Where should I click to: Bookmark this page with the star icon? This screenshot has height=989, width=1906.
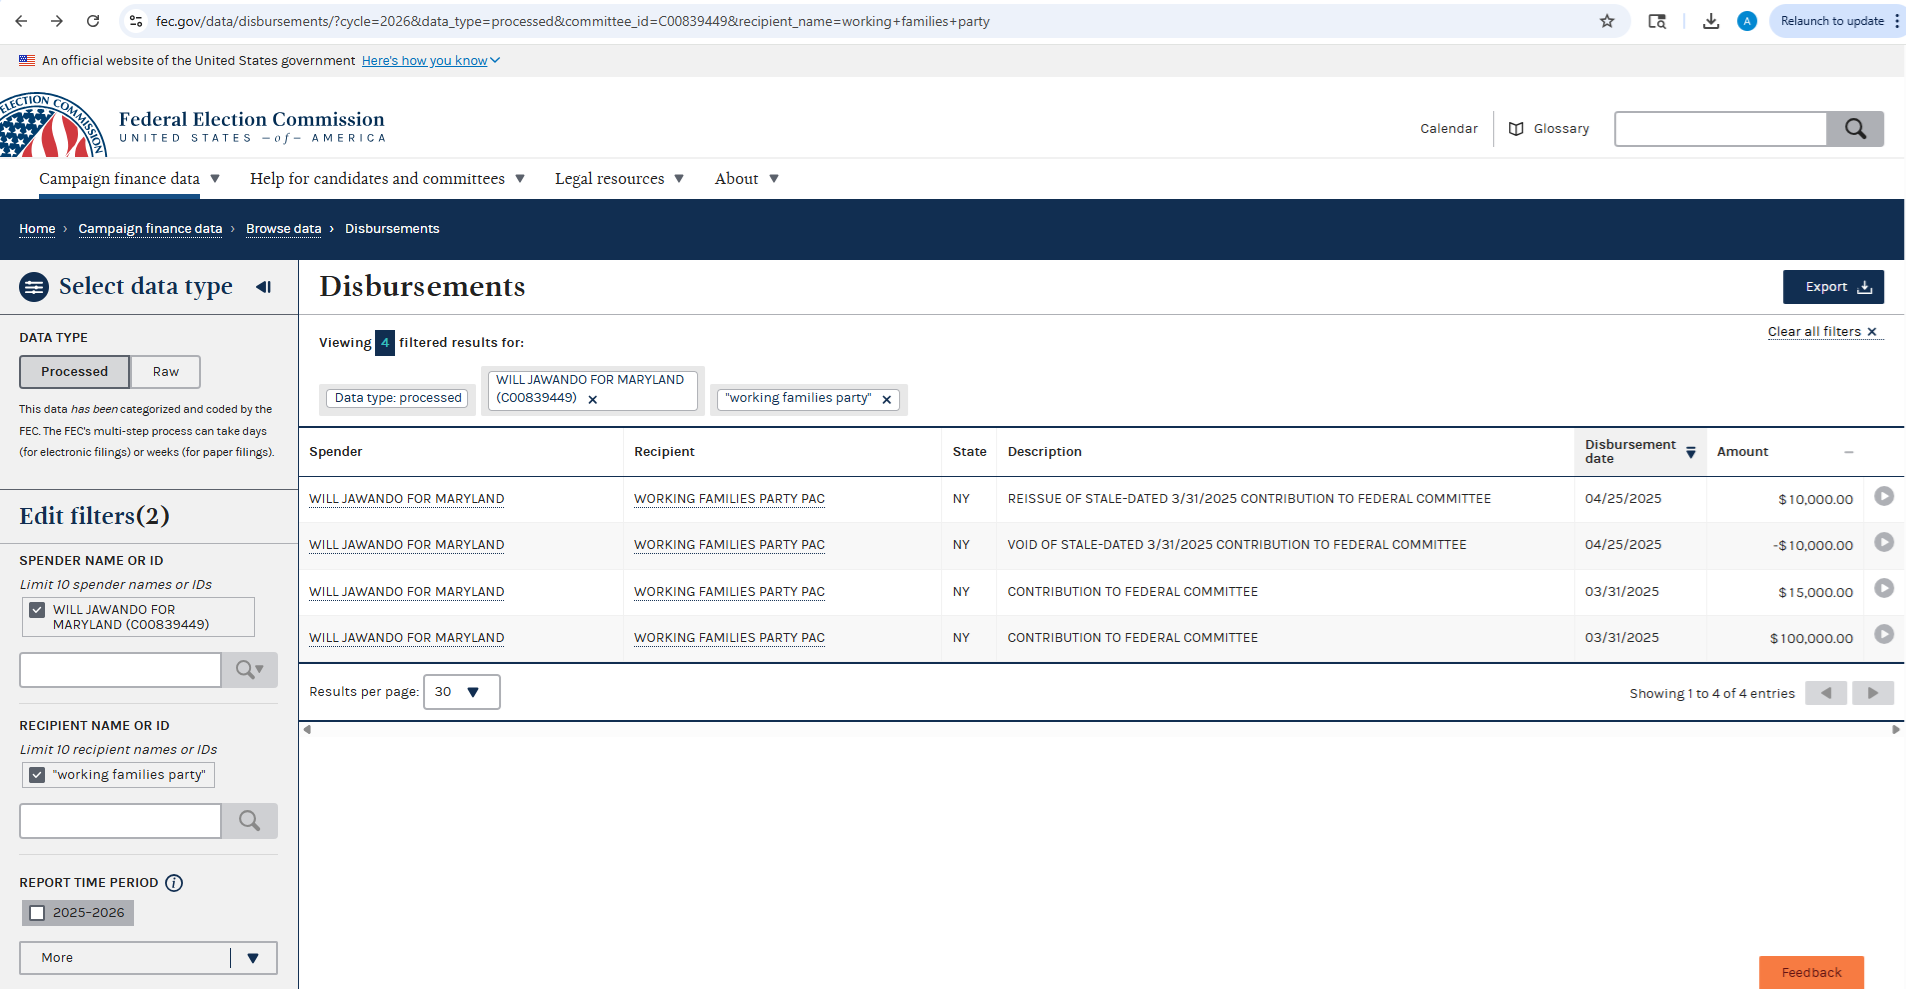point(1607,21)
